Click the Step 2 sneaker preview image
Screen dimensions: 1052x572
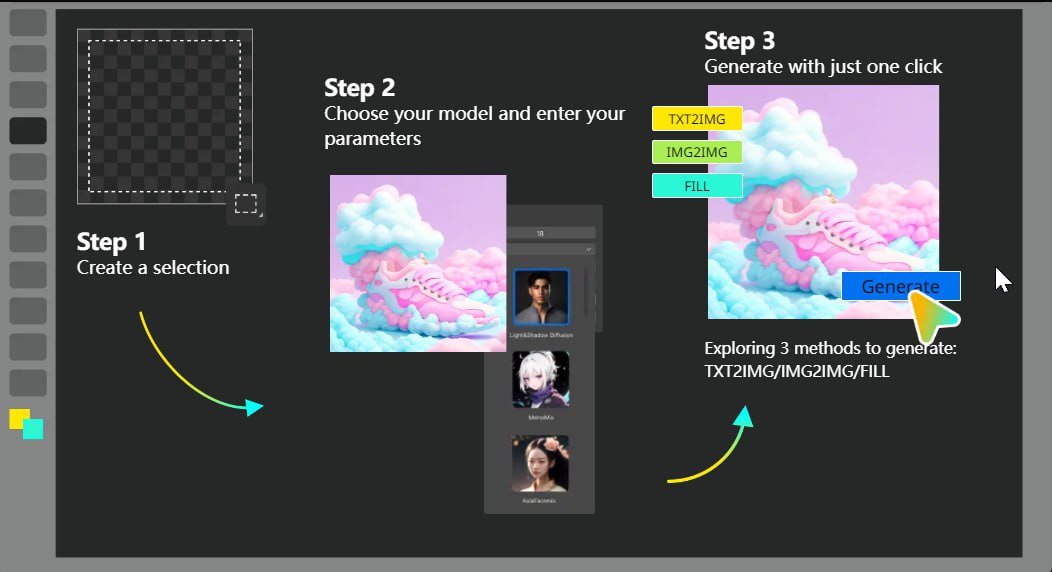(417, 263)
